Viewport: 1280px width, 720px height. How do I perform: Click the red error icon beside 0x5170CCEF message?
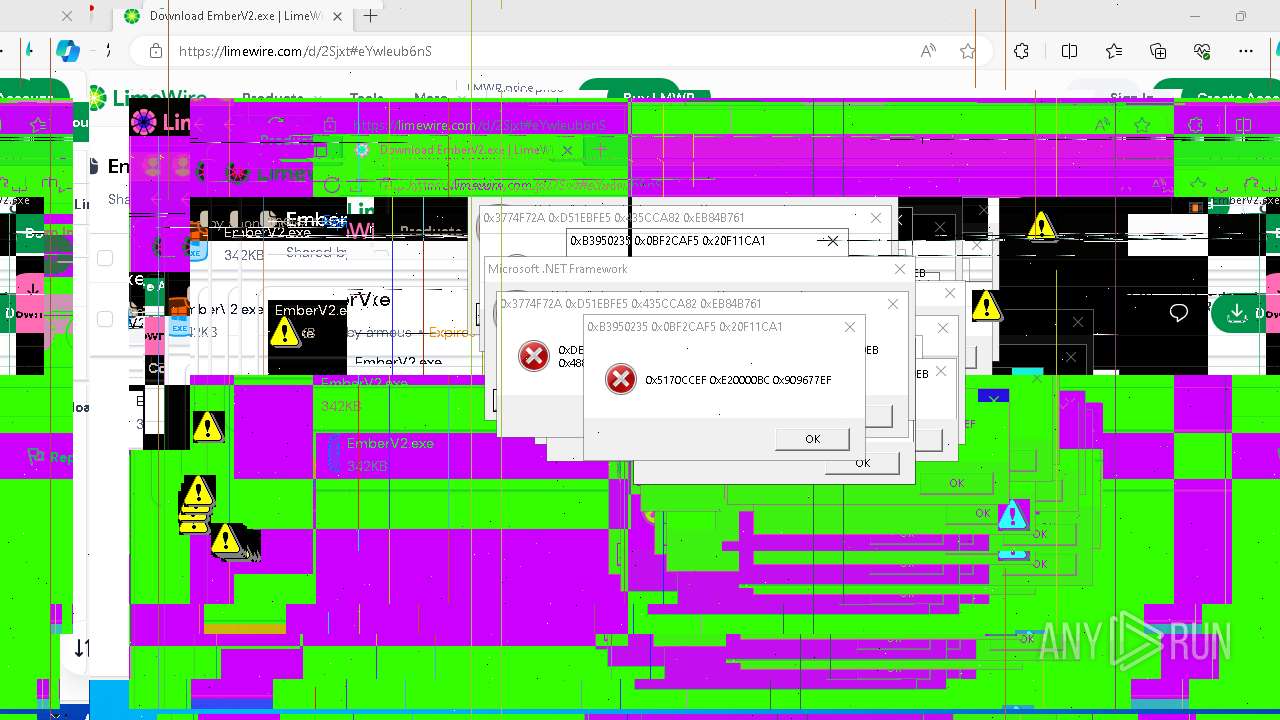point(621,379)
